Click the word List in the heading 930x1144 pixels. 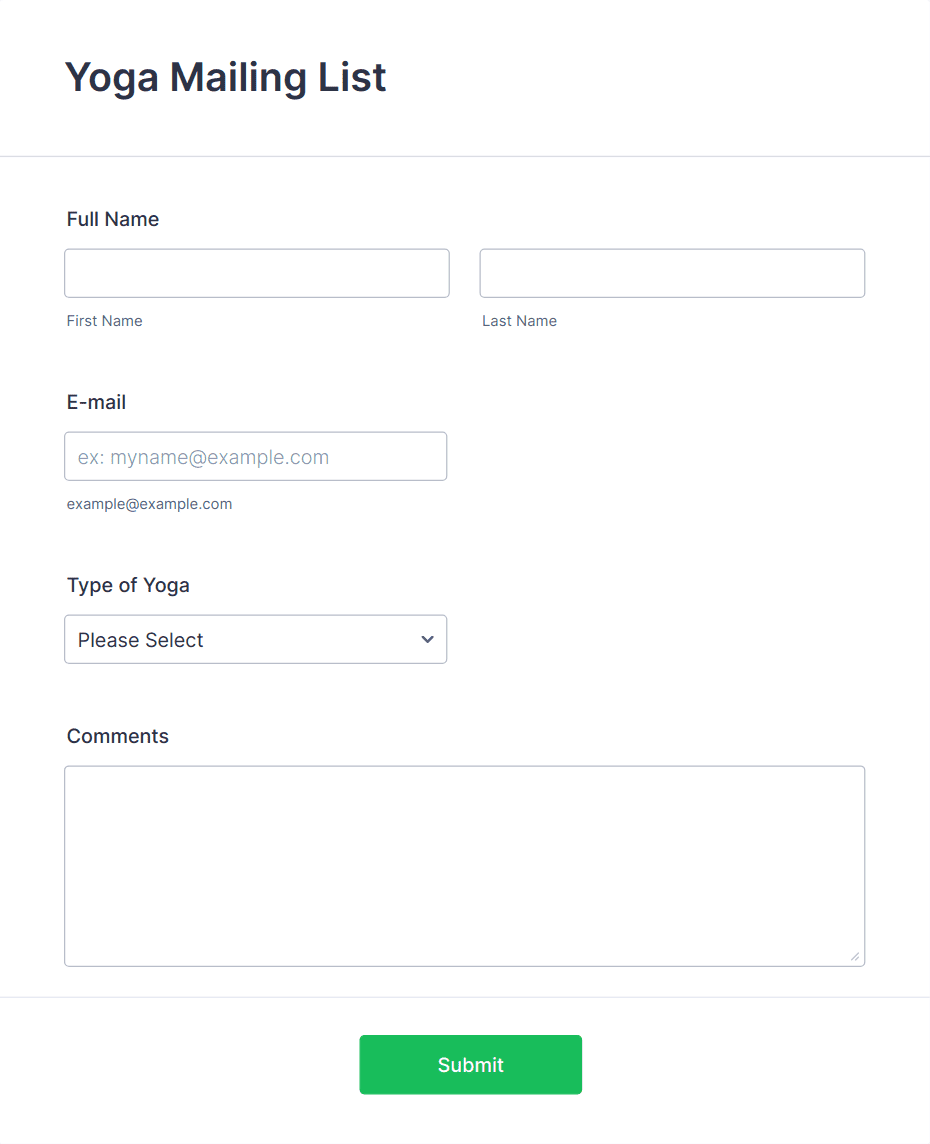click(352, 77)
